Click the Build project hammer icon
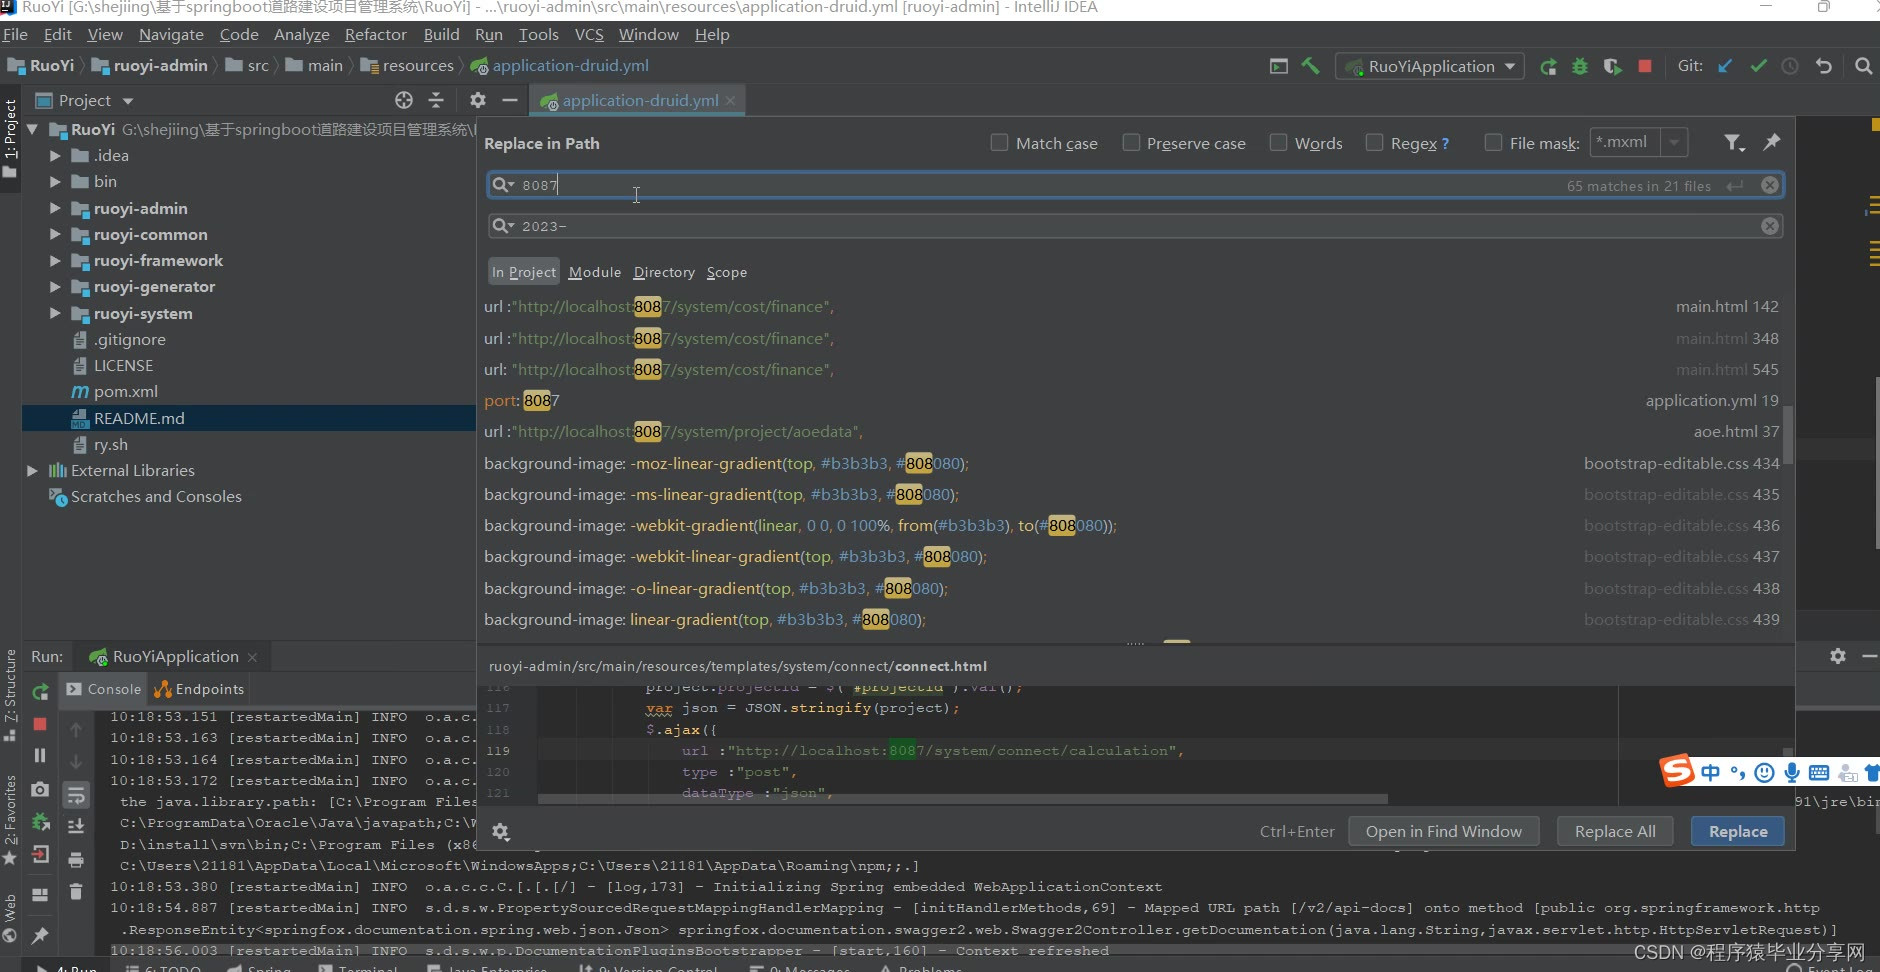The height and width of the screenshot is (972, 1880). (x=1310, y=66)
